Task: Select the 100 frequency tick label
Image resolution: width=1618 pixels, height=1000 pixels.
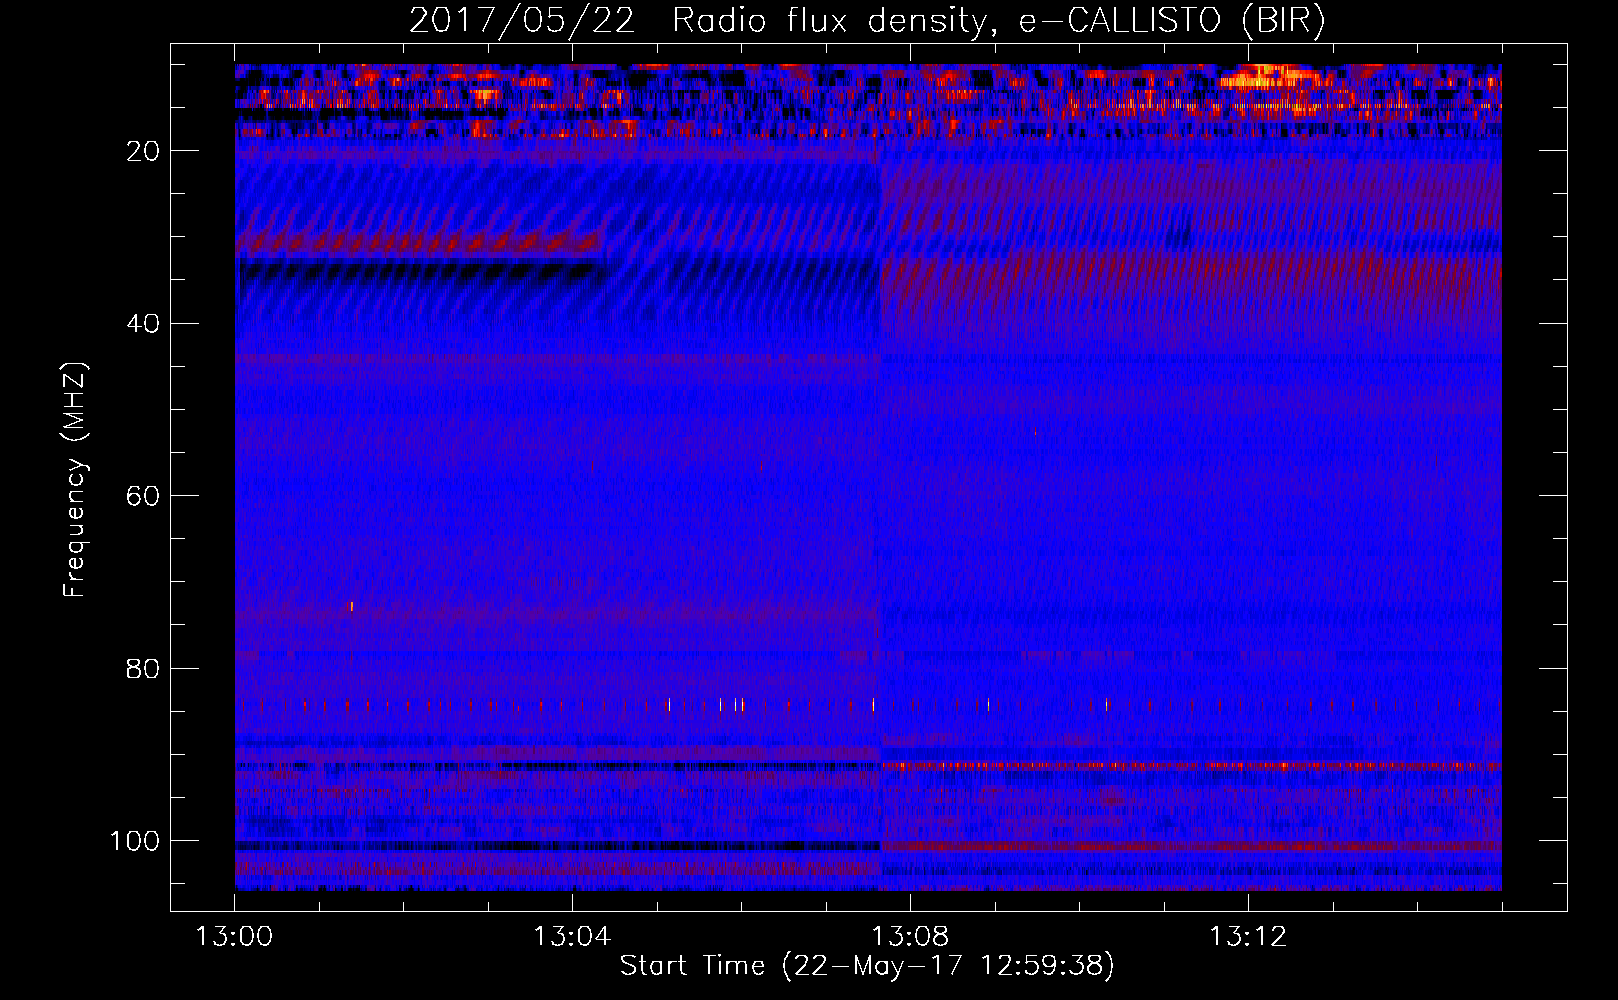Action: point(134,841)
